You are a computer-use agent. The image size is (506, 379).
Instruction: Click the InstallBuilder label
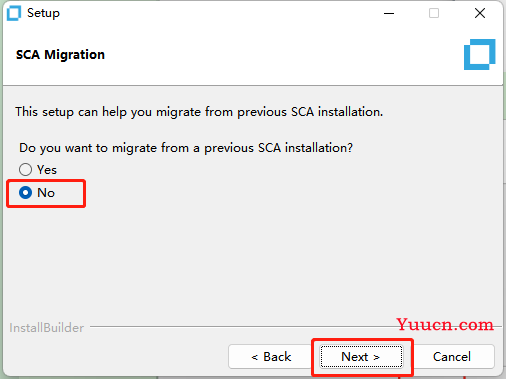tap(46, 328)
